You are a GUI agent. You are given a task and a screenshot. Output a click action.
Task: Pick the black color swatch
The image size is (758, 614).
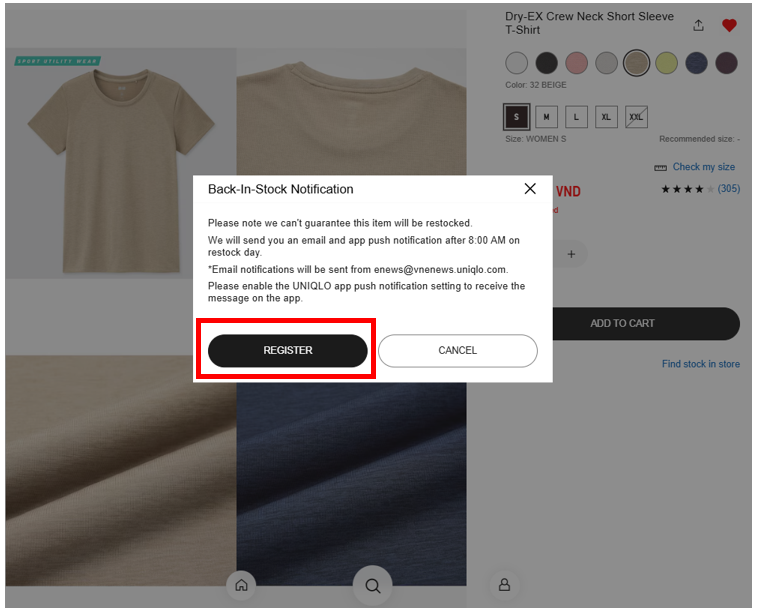point(546,64)
